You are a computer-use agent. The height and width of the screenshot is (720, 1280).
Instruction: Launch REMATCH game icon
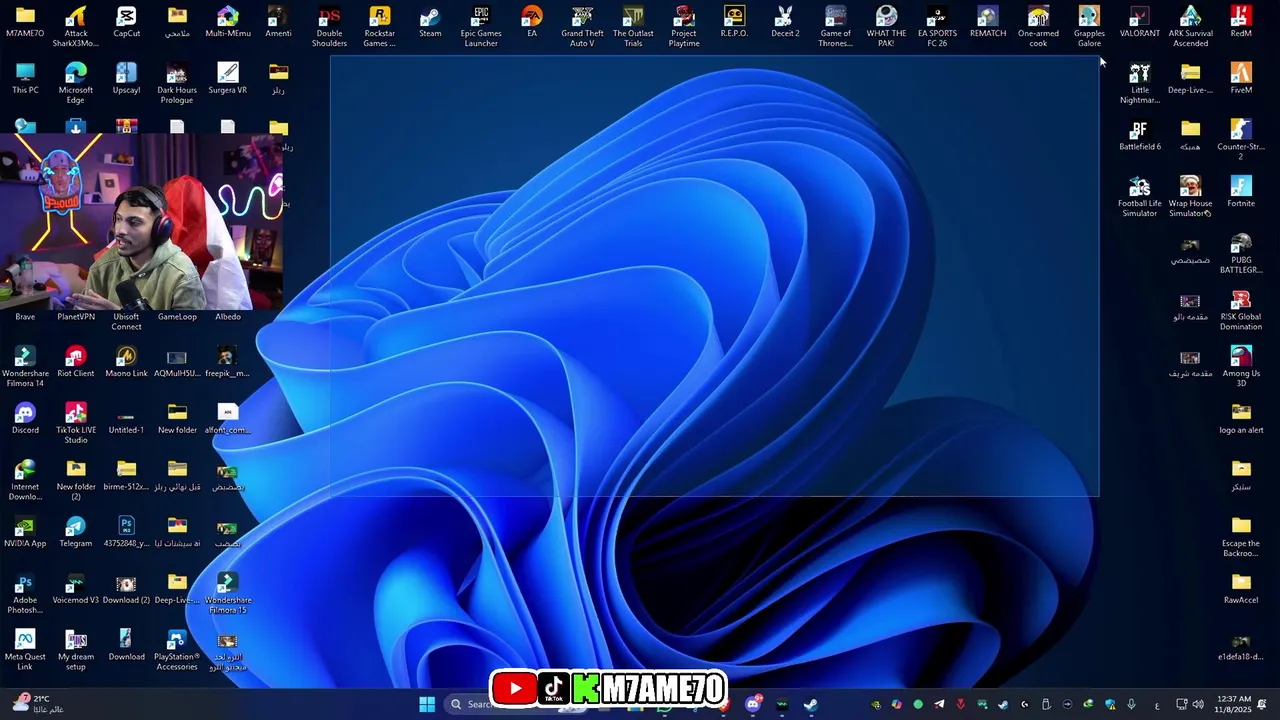pos(988,22)
